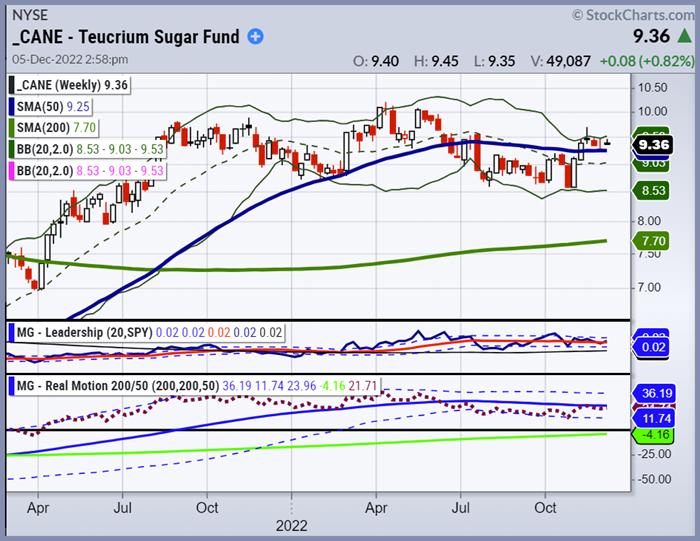Click the green 8.53 lower band tag

(x=656, y=190)
